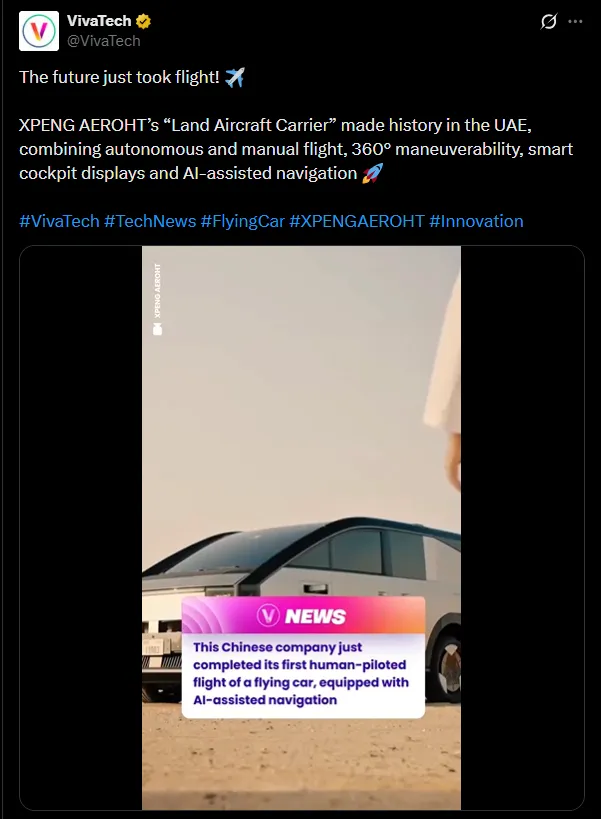Open the #VivaTech hashtag
The height and width of the screenshot is (819, 601).
pyautogui.click(x=59, y=221)
